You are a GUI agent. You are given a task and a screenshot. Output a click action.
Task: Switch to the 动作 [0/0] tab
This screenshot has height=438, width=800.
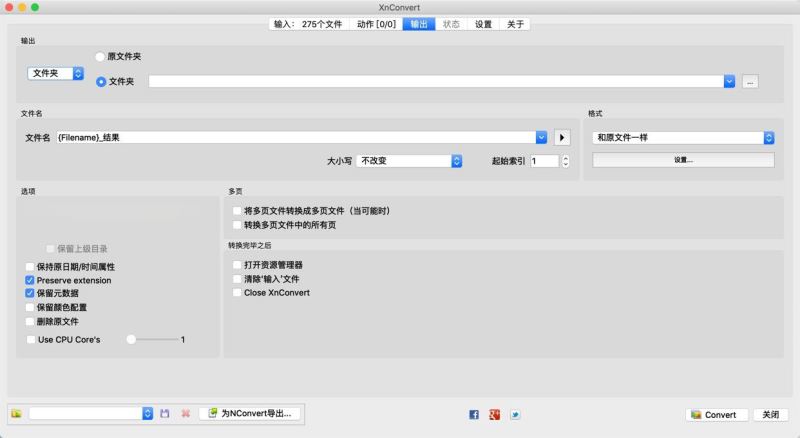(x=376, y=24)
